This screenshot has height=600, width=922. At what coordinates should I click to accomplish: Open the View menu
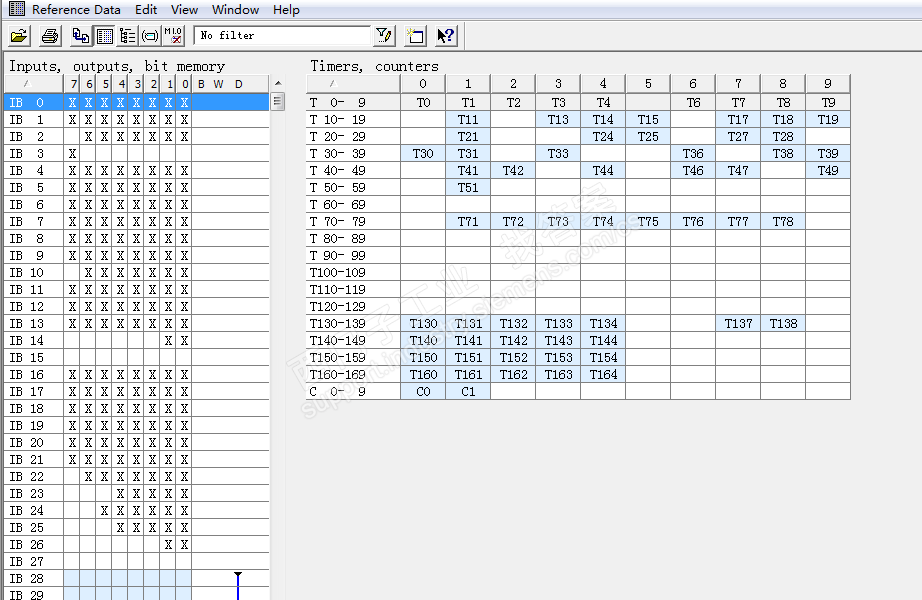(x=184, y=9)
